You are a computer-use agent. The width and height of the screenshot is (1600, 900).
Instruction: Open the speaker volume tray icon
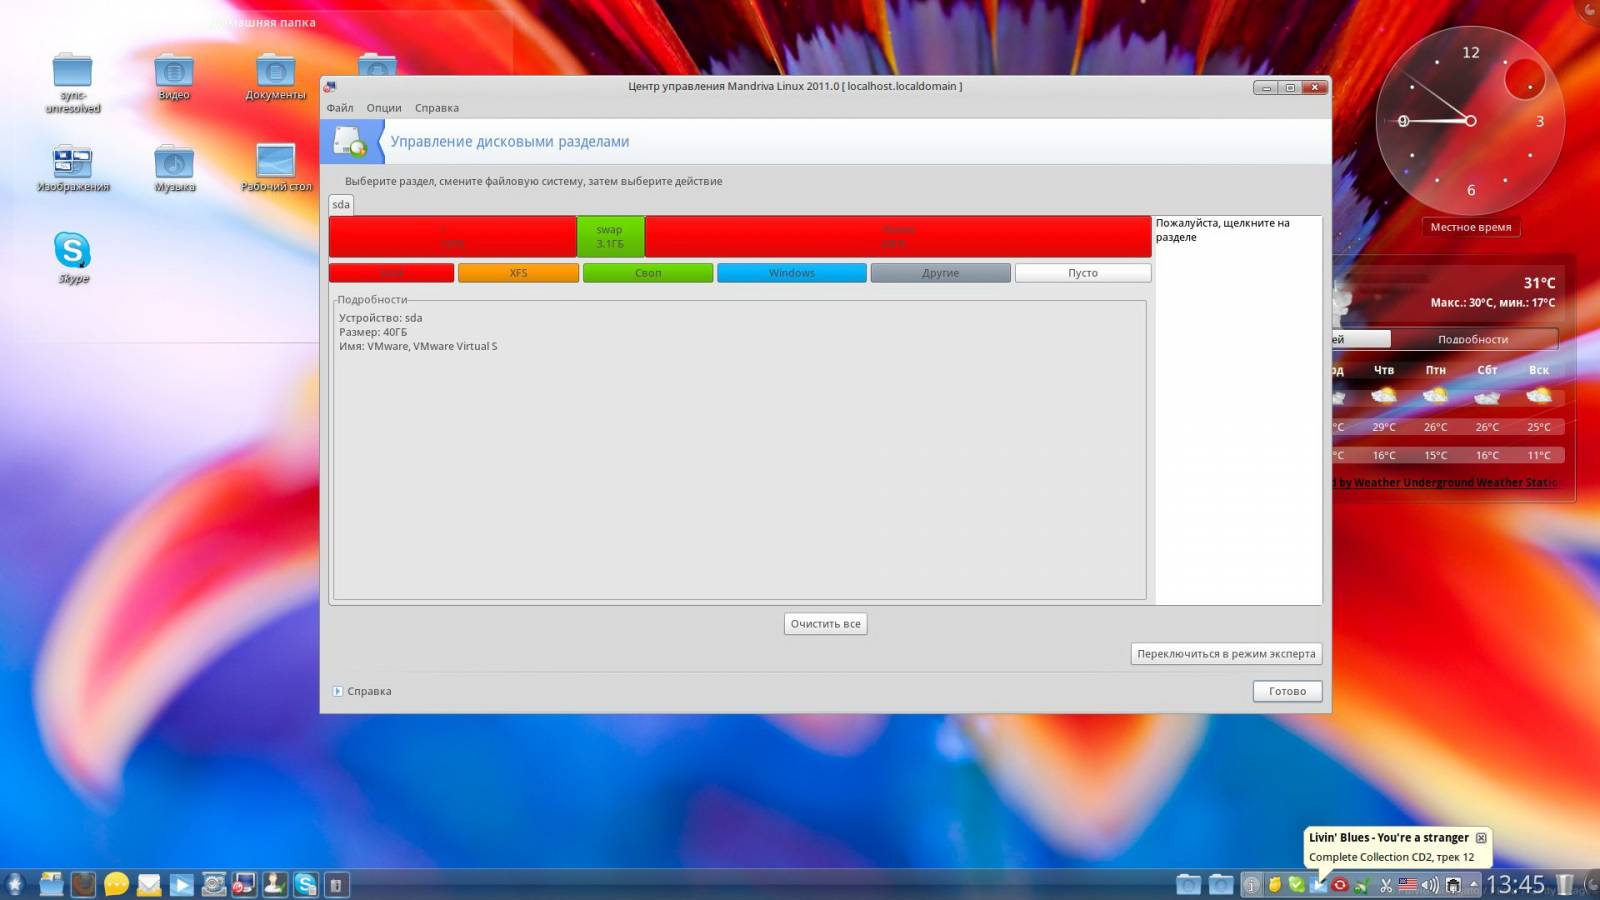[x=1431, y=884]
